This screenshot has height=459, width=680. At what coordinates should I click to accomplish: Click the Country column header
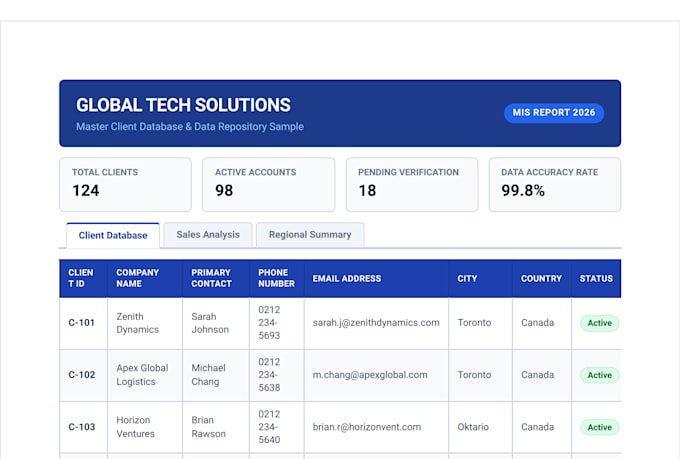541,279
